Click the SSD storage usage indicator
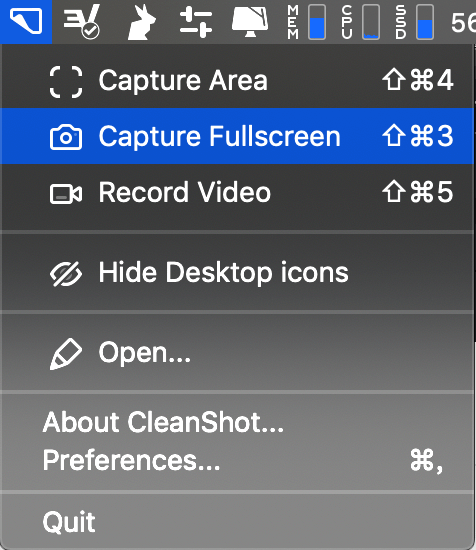Viewport: 476px width, 550px height. 414,22
